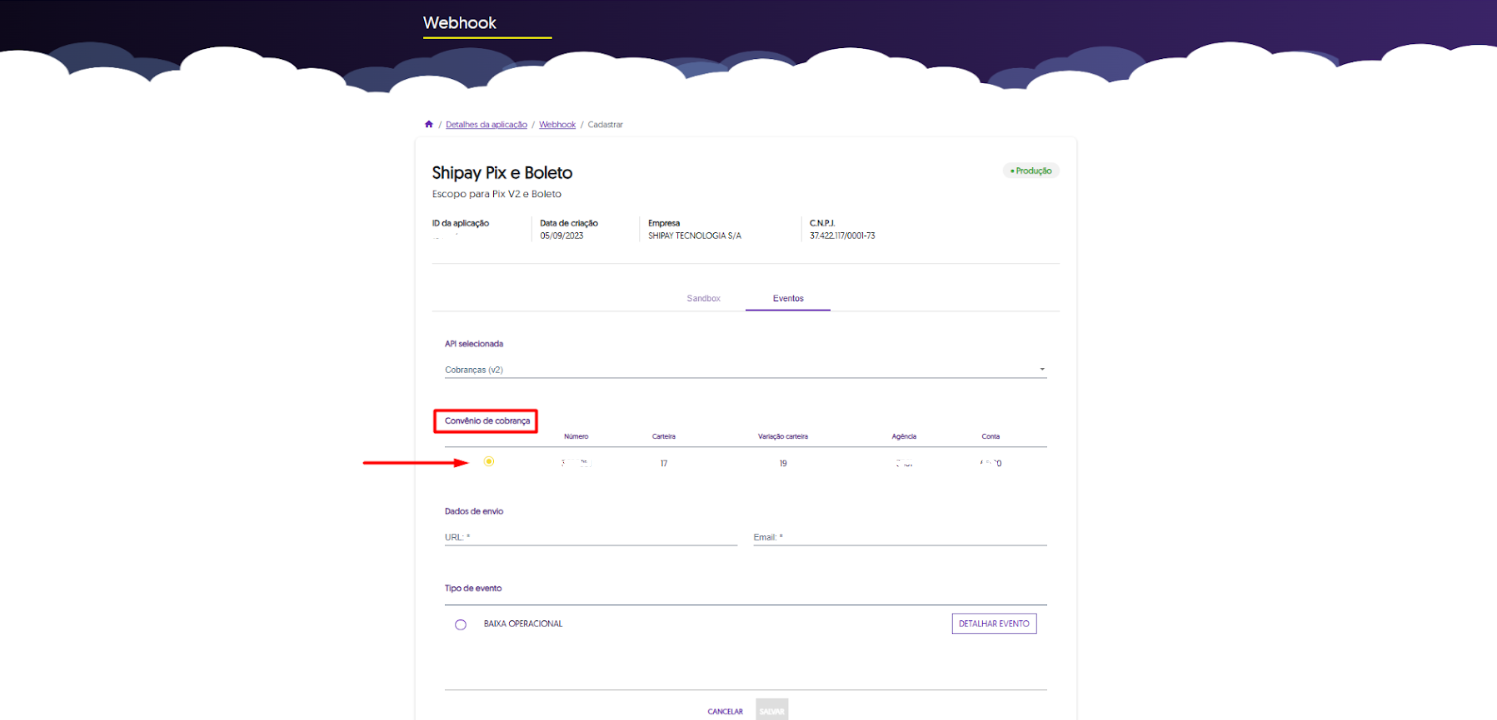Go to the Webhook breadcrumb link
Viewport: 1497px width, 720px height.
pyautogui.click(x=557, y=124)
